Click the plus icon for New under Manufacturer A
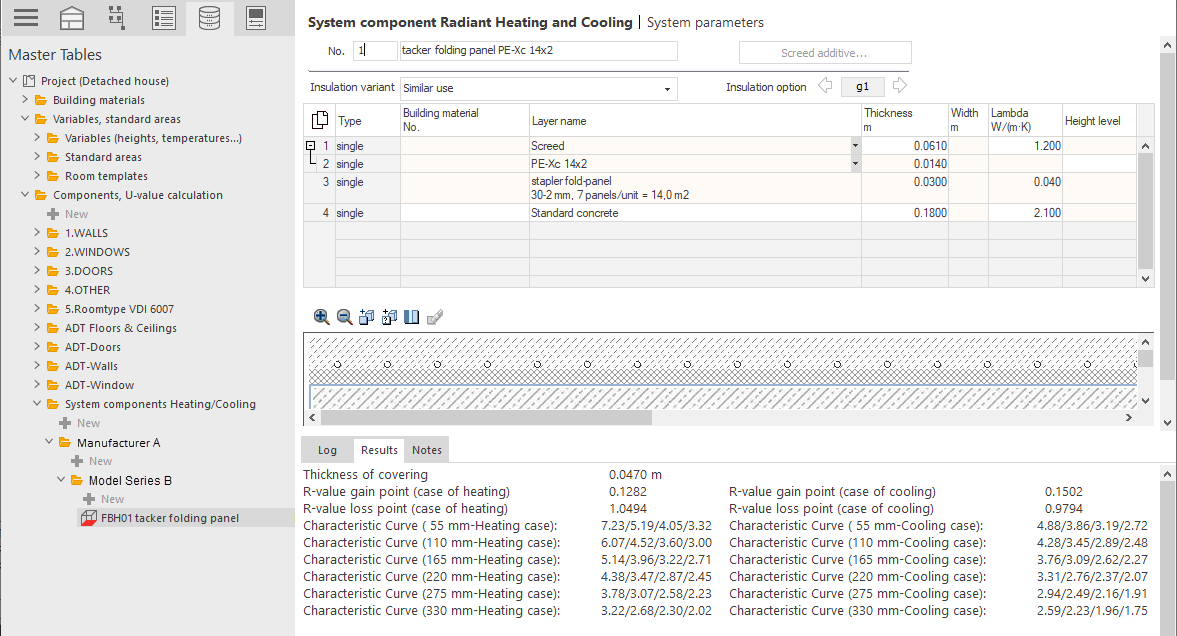1177x636 pixels. [x=77, y=461]
